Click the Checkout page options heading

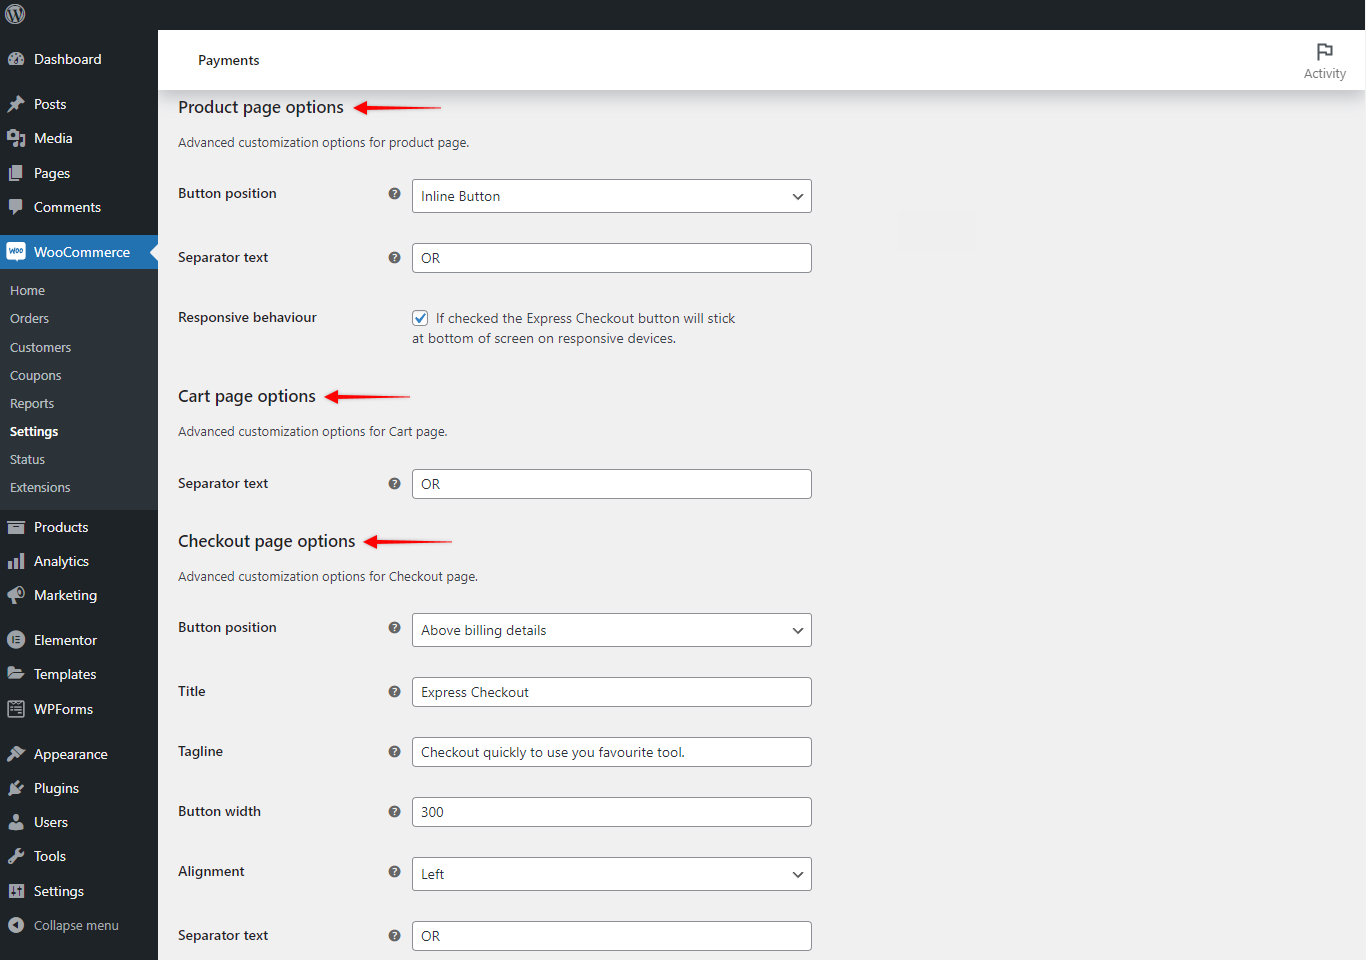[x=267, y=541]
